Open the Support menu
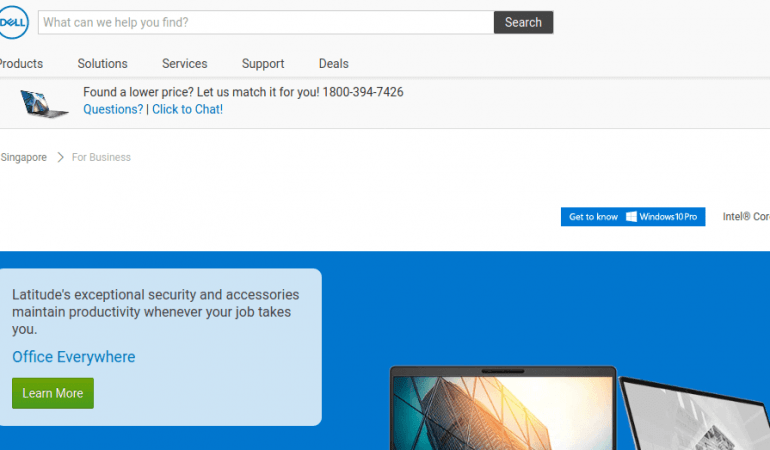The image size is (770, 450). (x=263, y=64)
